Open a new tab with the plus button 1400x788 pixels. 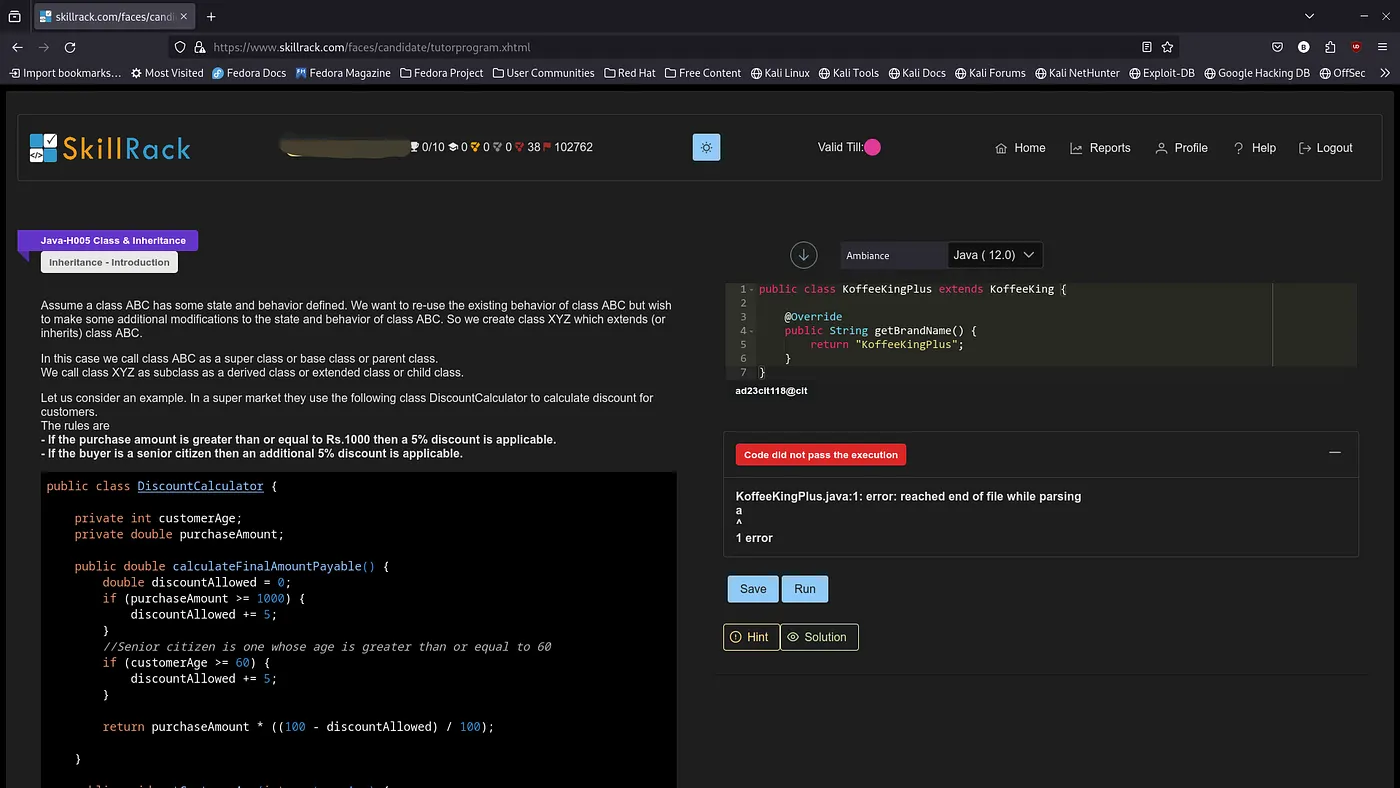coord(211,16)
